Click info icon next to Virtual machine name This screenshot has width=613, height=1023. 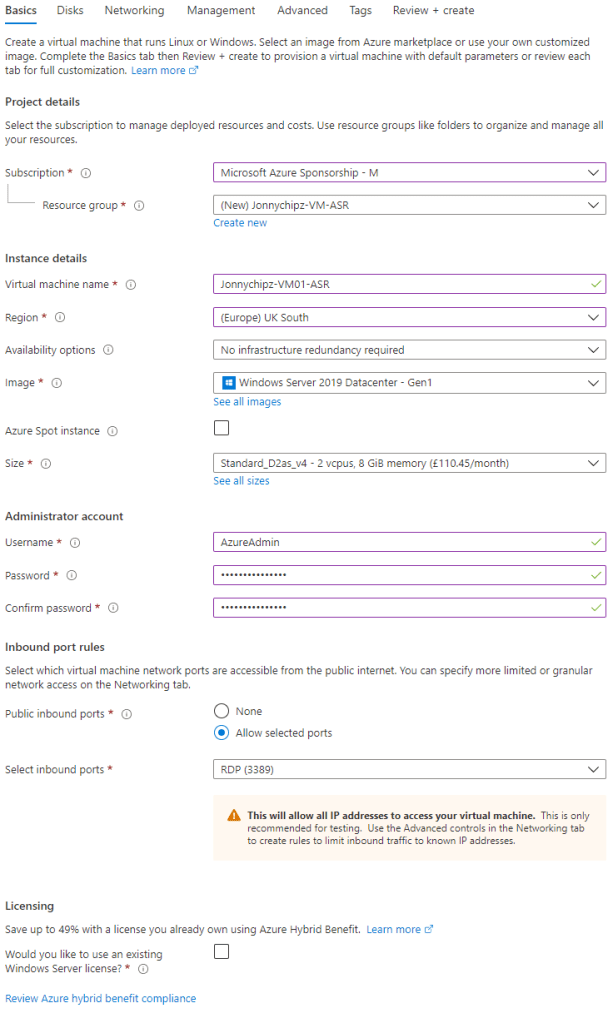130,285
